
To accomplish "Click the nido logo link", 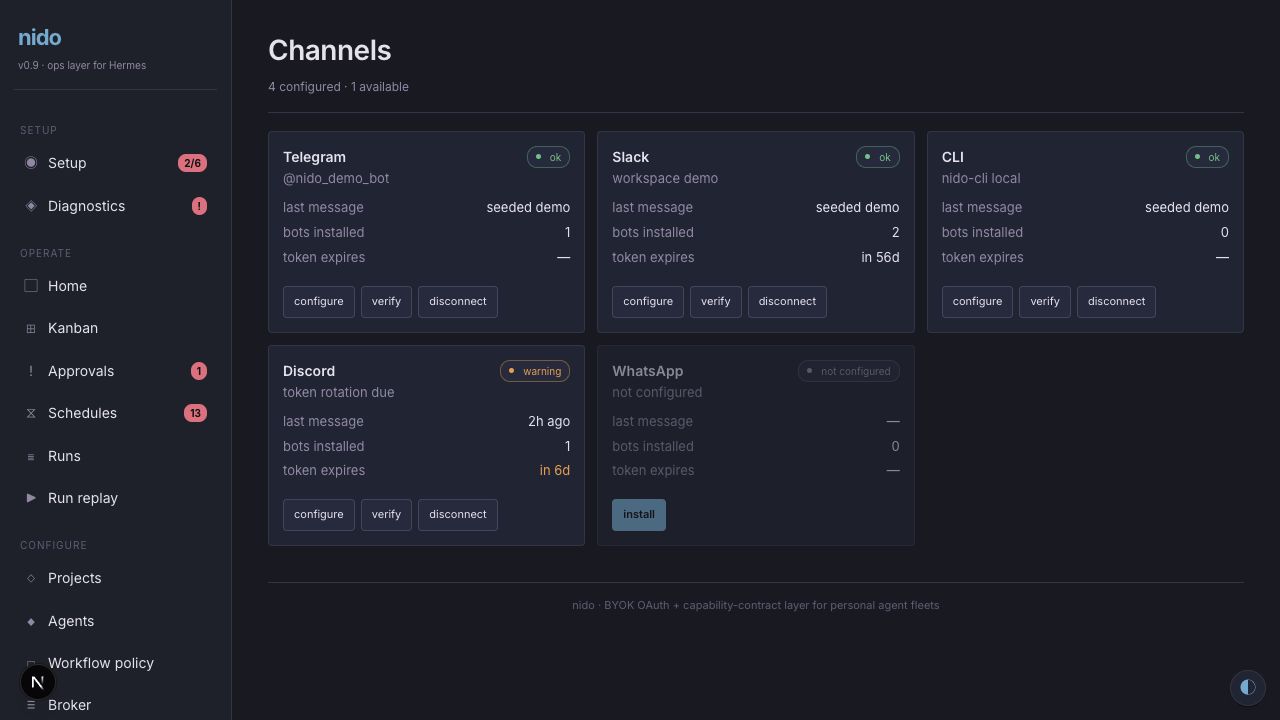I will pyautogui.click(x=40, y=38).
